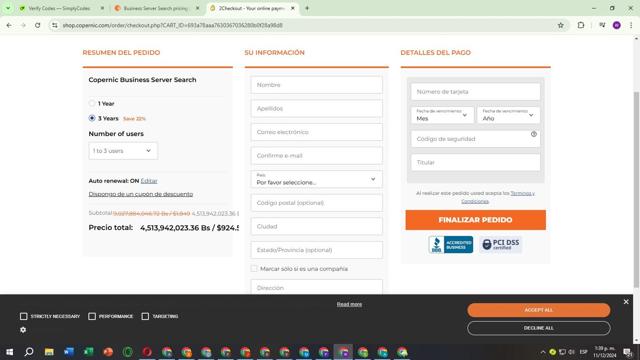View site information icon in address bar
Screen dimensions: 640x360
point(55,25)
